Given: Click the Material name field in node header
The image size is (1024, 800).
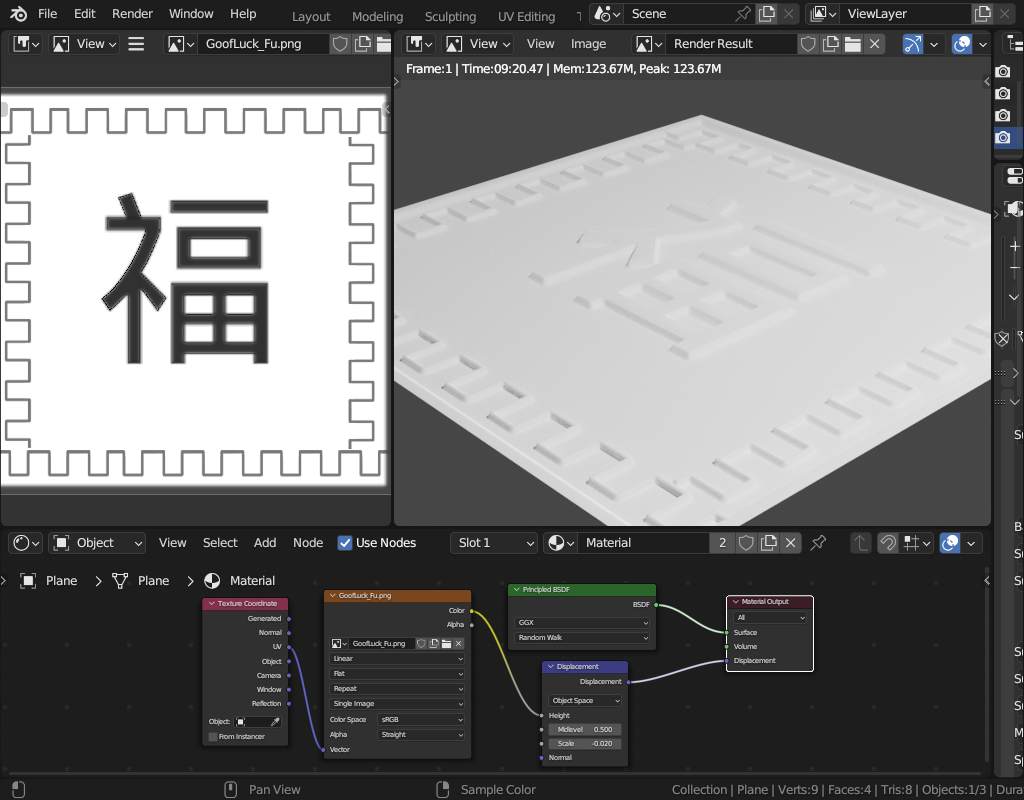Looking at the screenshot, I should (643, 543).
